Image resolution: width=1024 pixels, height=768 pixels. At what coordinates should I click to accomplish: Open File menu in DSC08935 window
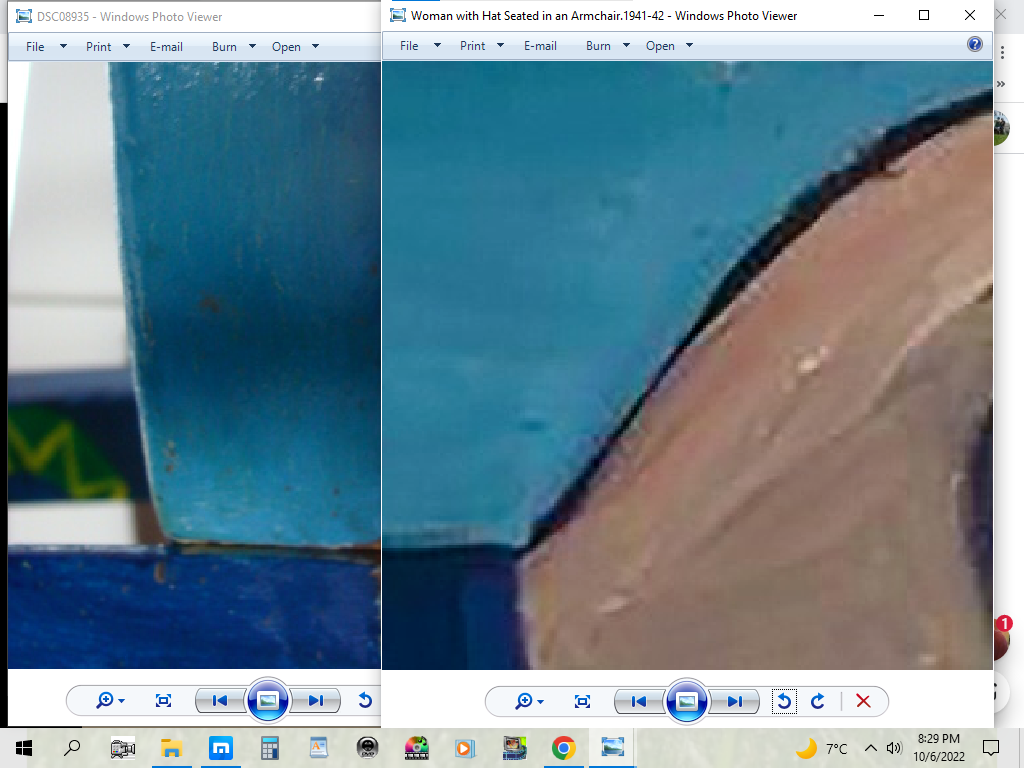coord(35,47)
